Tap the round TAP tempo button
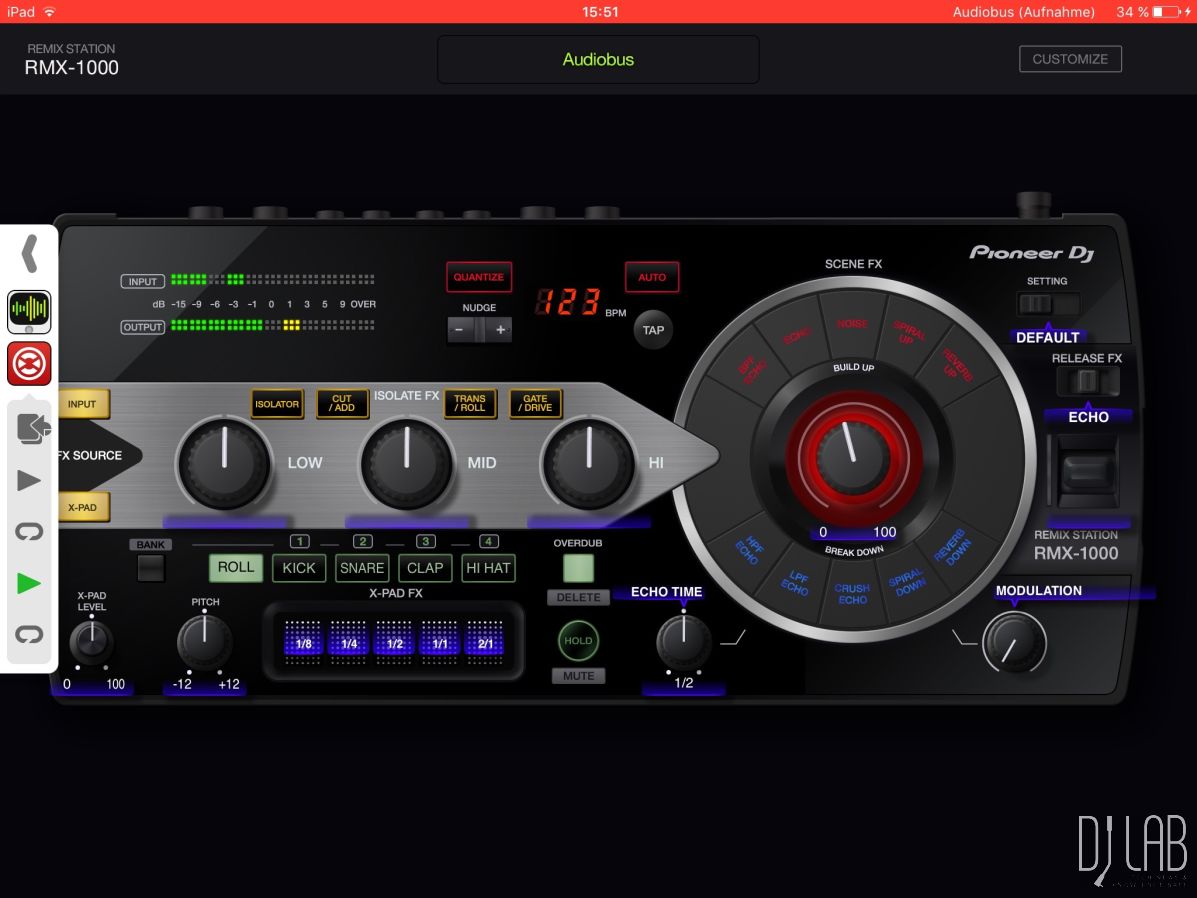Viewport: 1197px width, 898px height. [653, 330]
